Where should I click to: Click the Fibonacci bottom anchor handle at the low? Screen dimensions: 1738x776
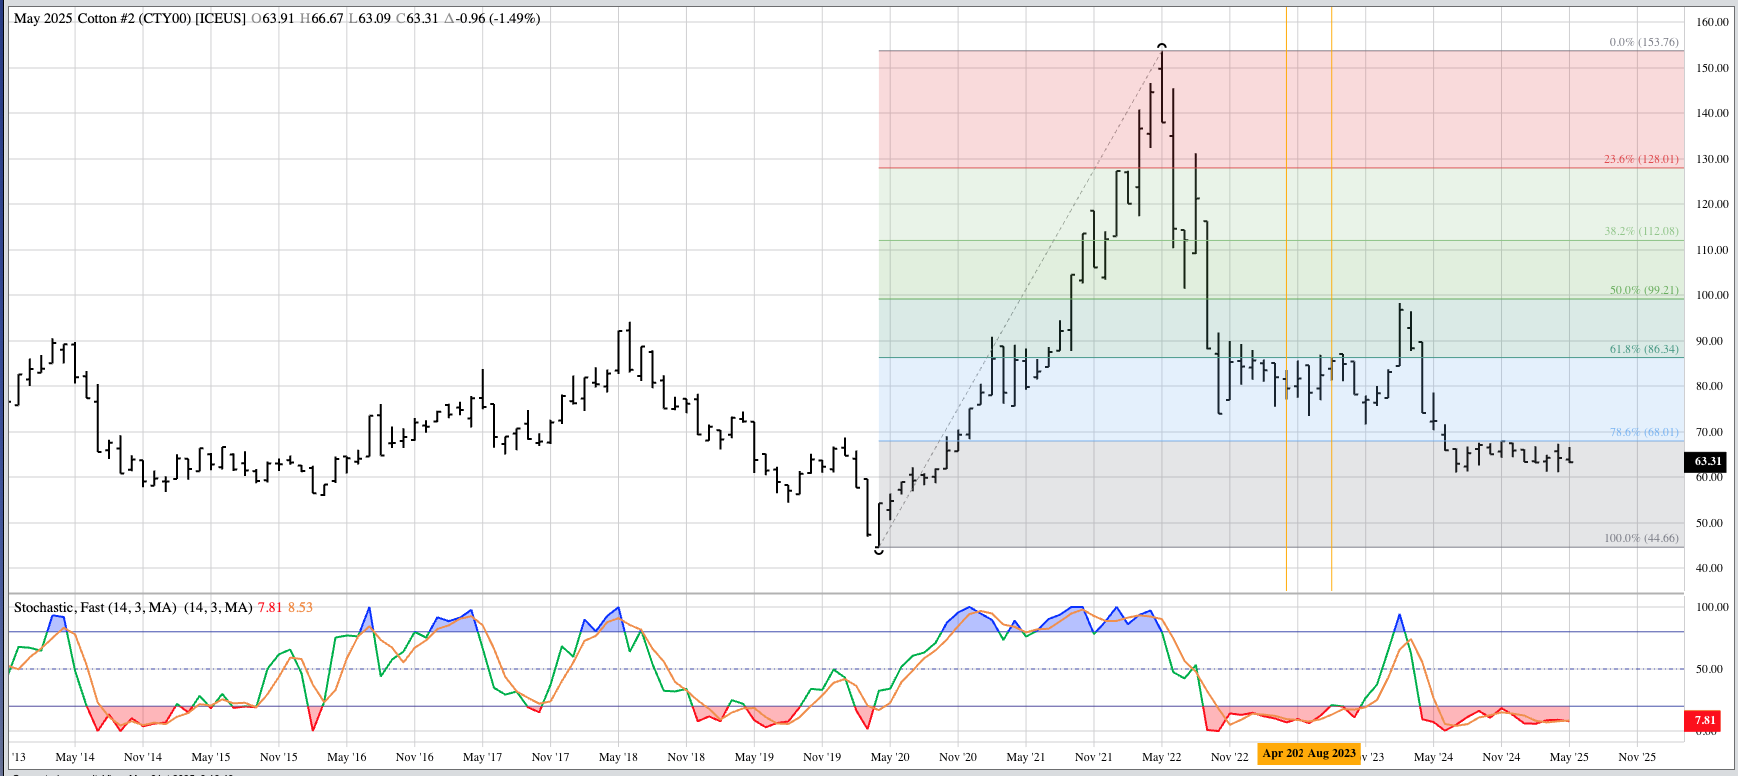[879, 550]
